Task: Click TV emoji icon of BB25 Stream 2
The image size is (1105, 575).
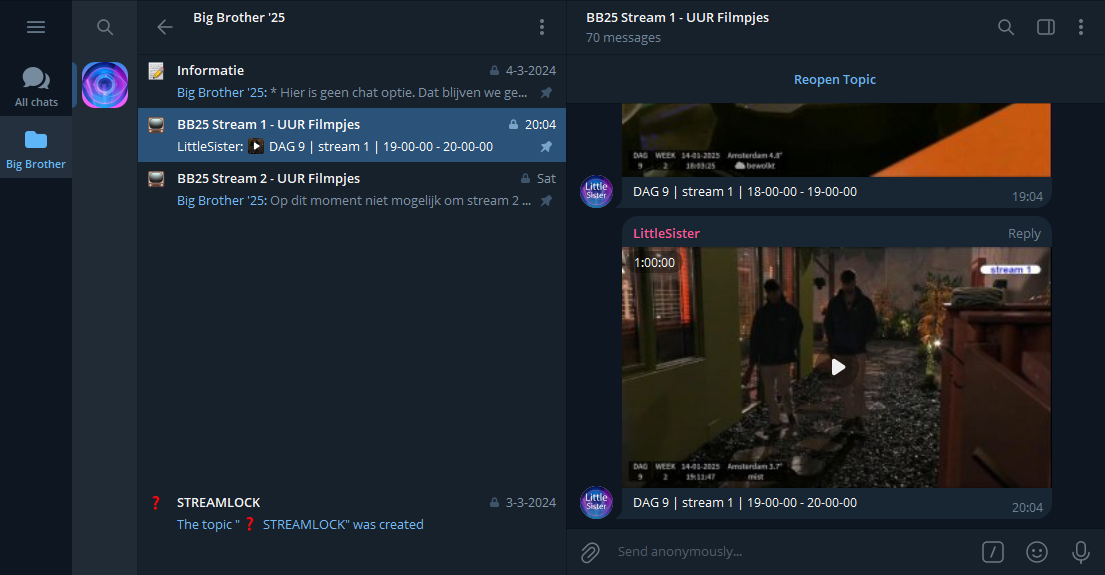Action: (156, 178)
